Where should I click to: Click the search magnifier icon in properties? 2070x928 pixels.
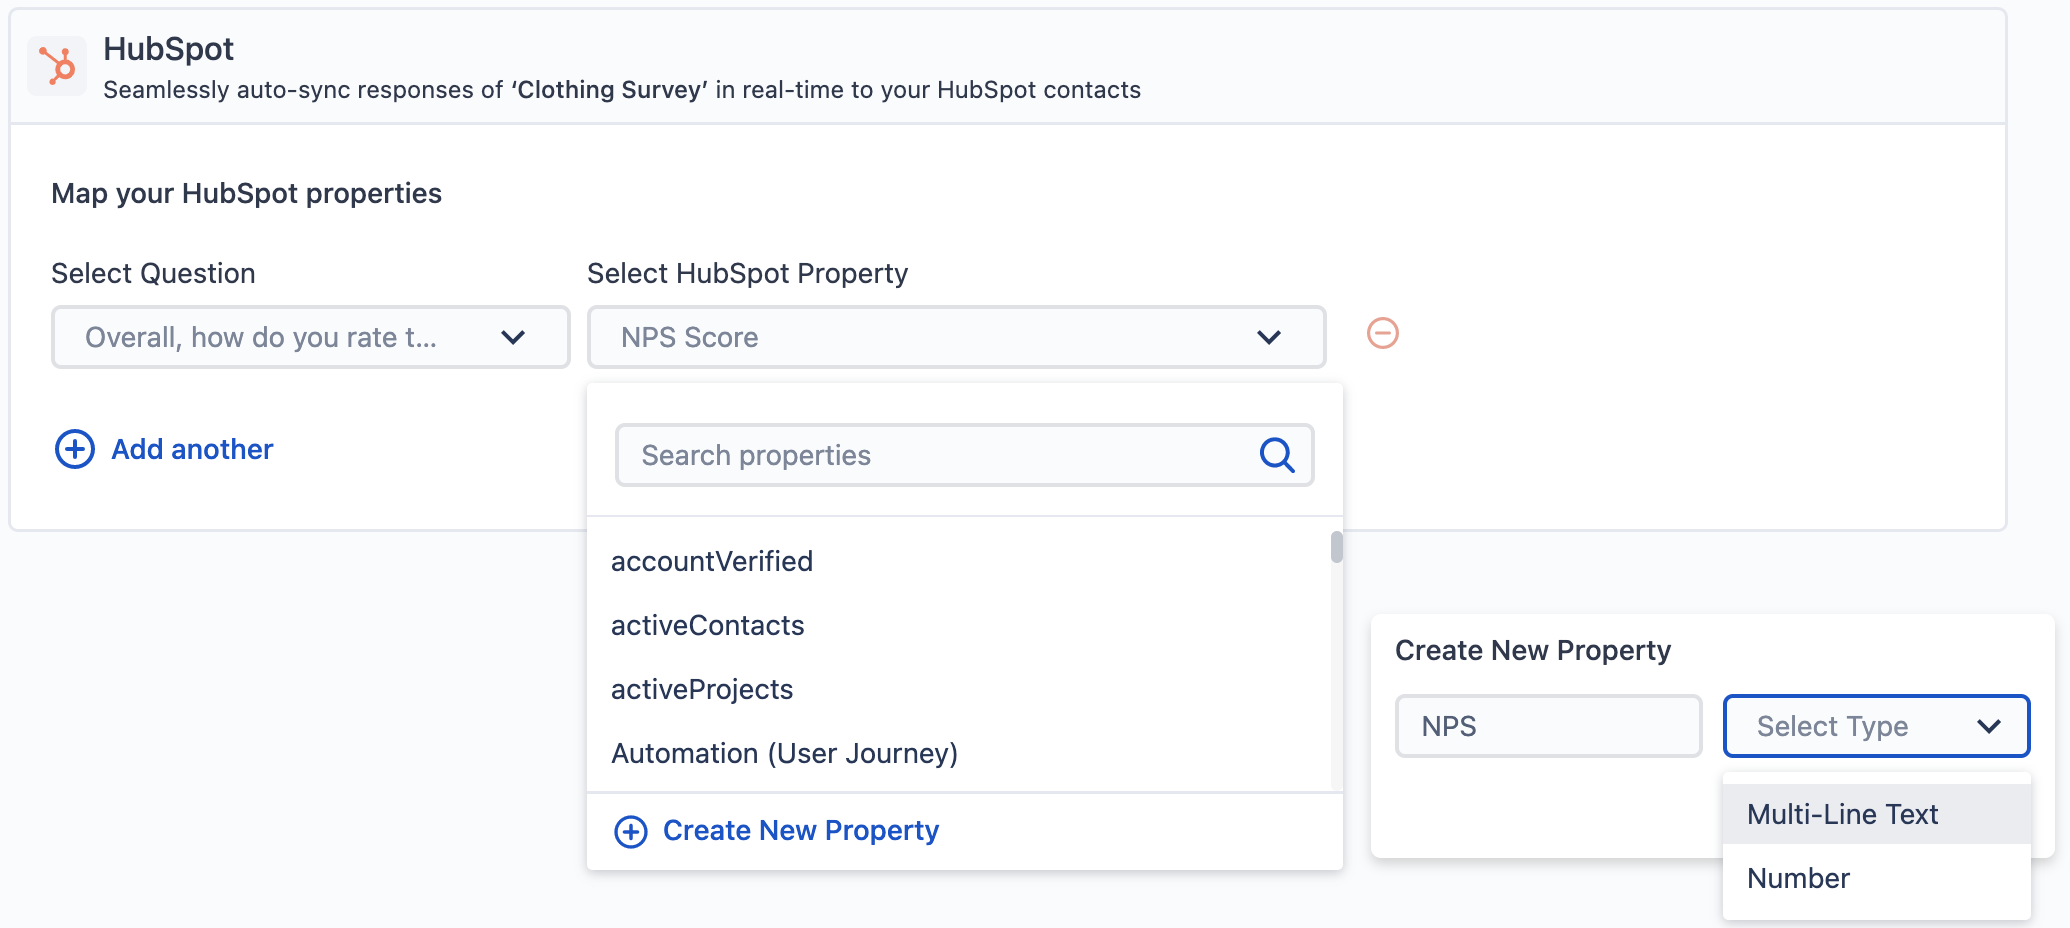[1277, 455]
